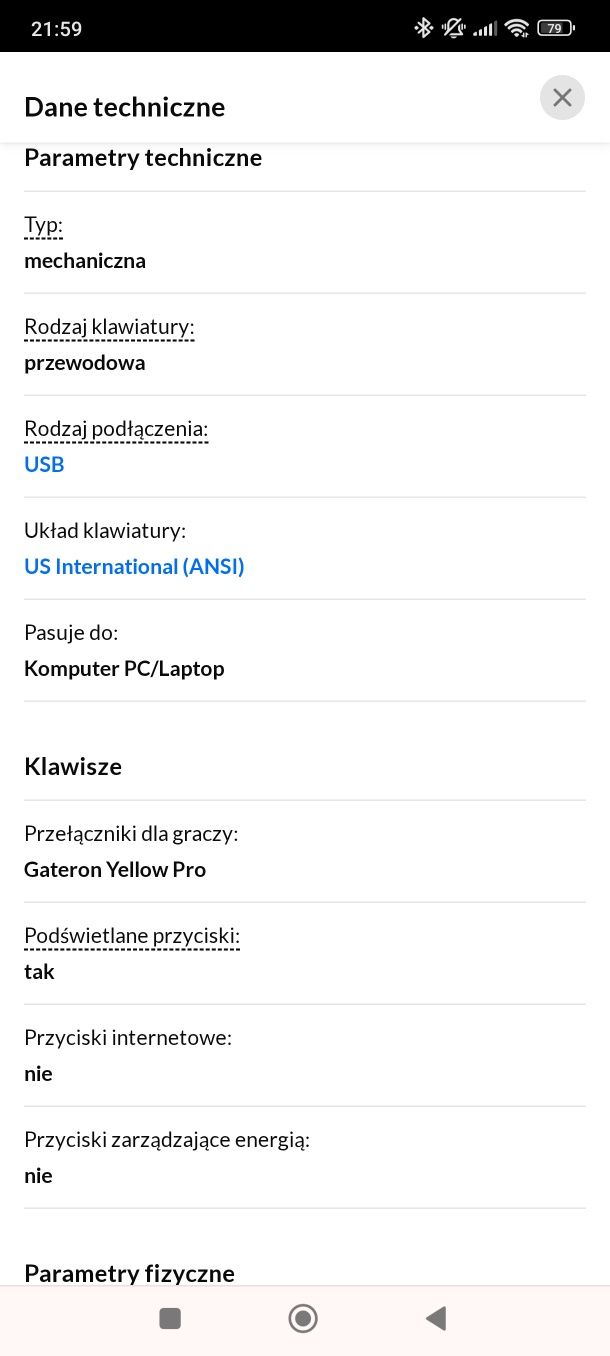The height and width of the screenshot is (1356, 610).
Task: Tap the Dane techniczne header title
Action: [125, 107]
